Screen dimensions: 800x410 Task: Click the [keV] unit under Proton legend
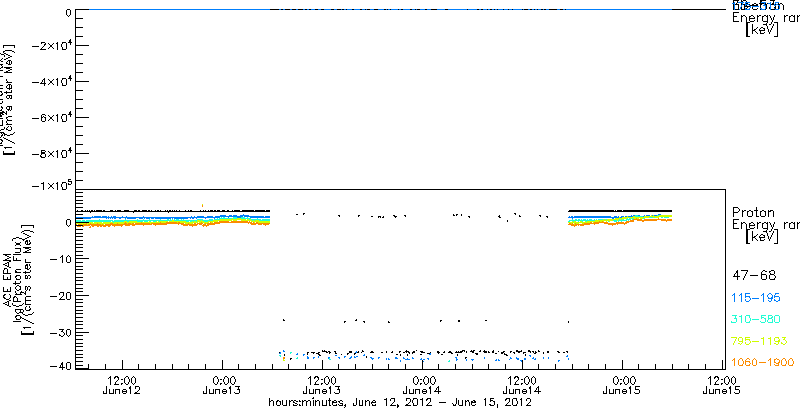[x=762, y=237]
